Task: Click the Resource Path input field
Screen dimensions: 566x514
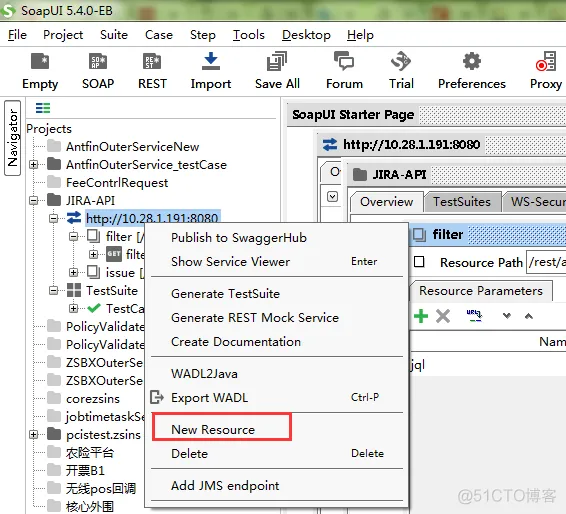Action: click(x=546, y=262)
